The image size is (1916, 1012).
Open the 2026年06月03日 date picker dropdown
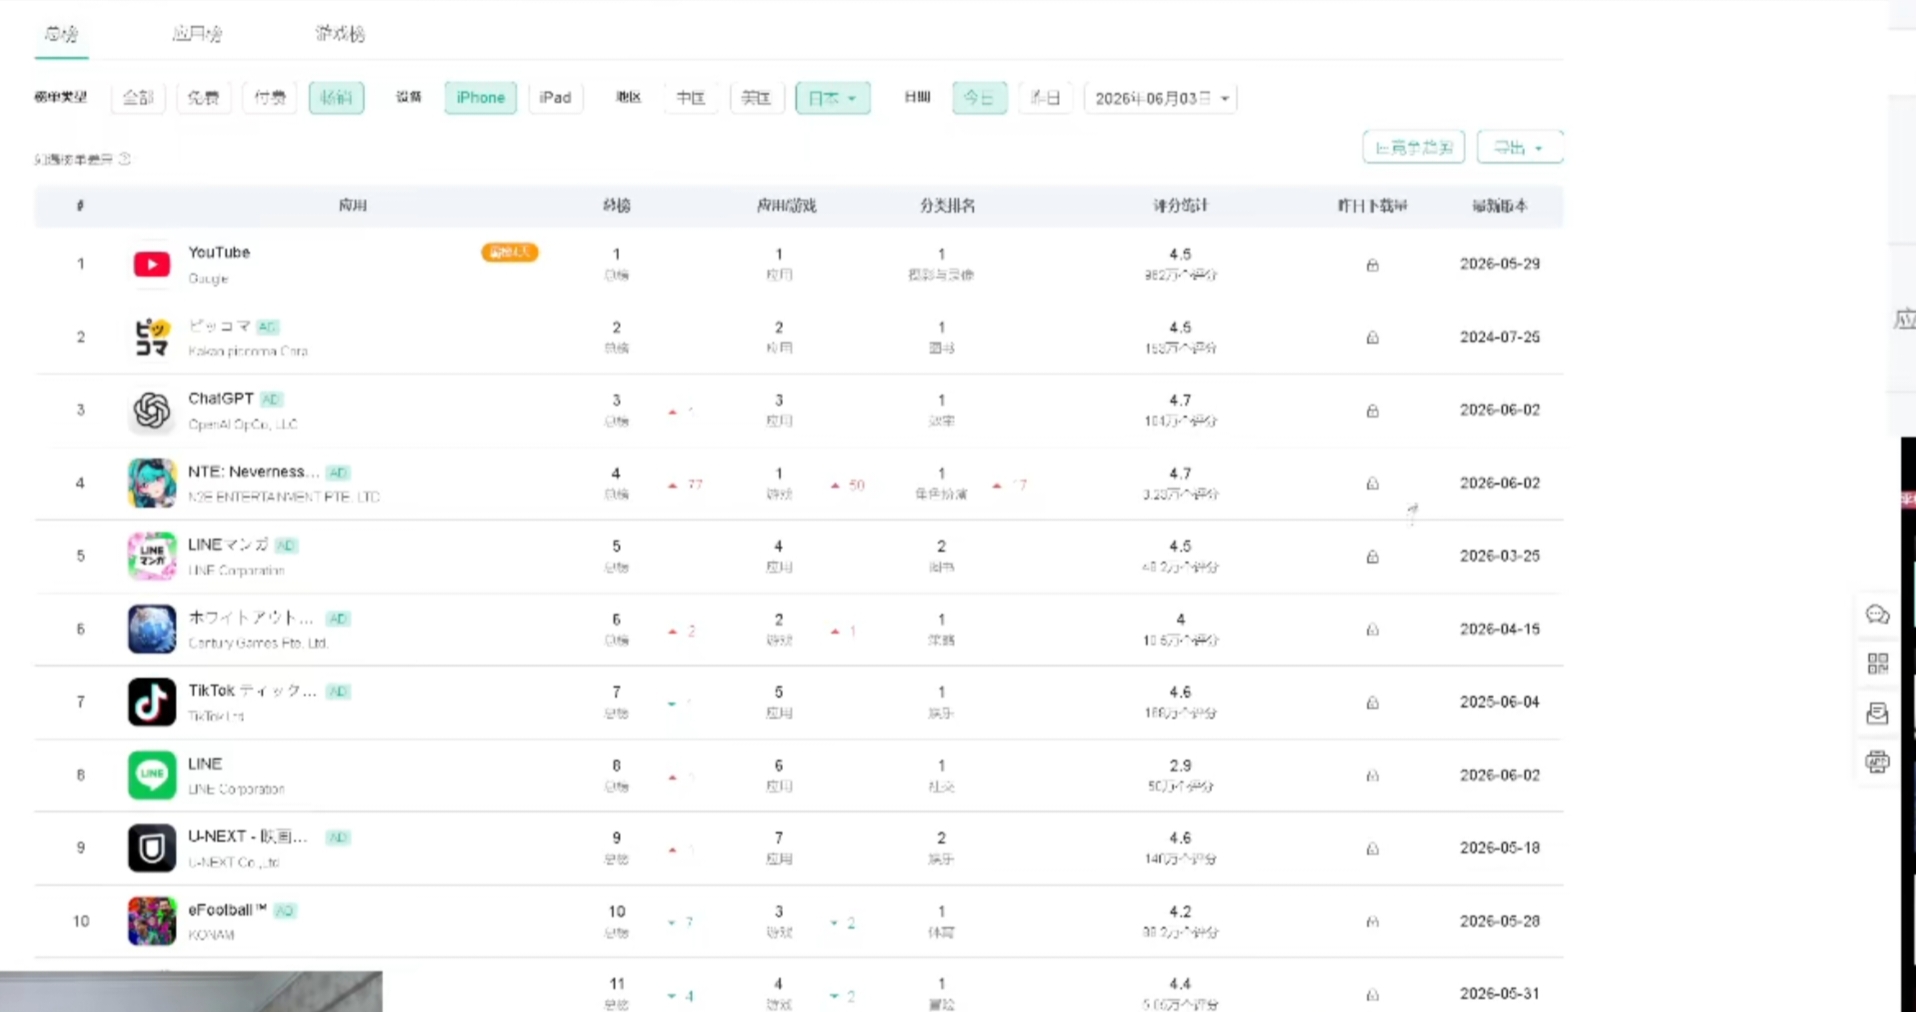[x=1161, y=98]
